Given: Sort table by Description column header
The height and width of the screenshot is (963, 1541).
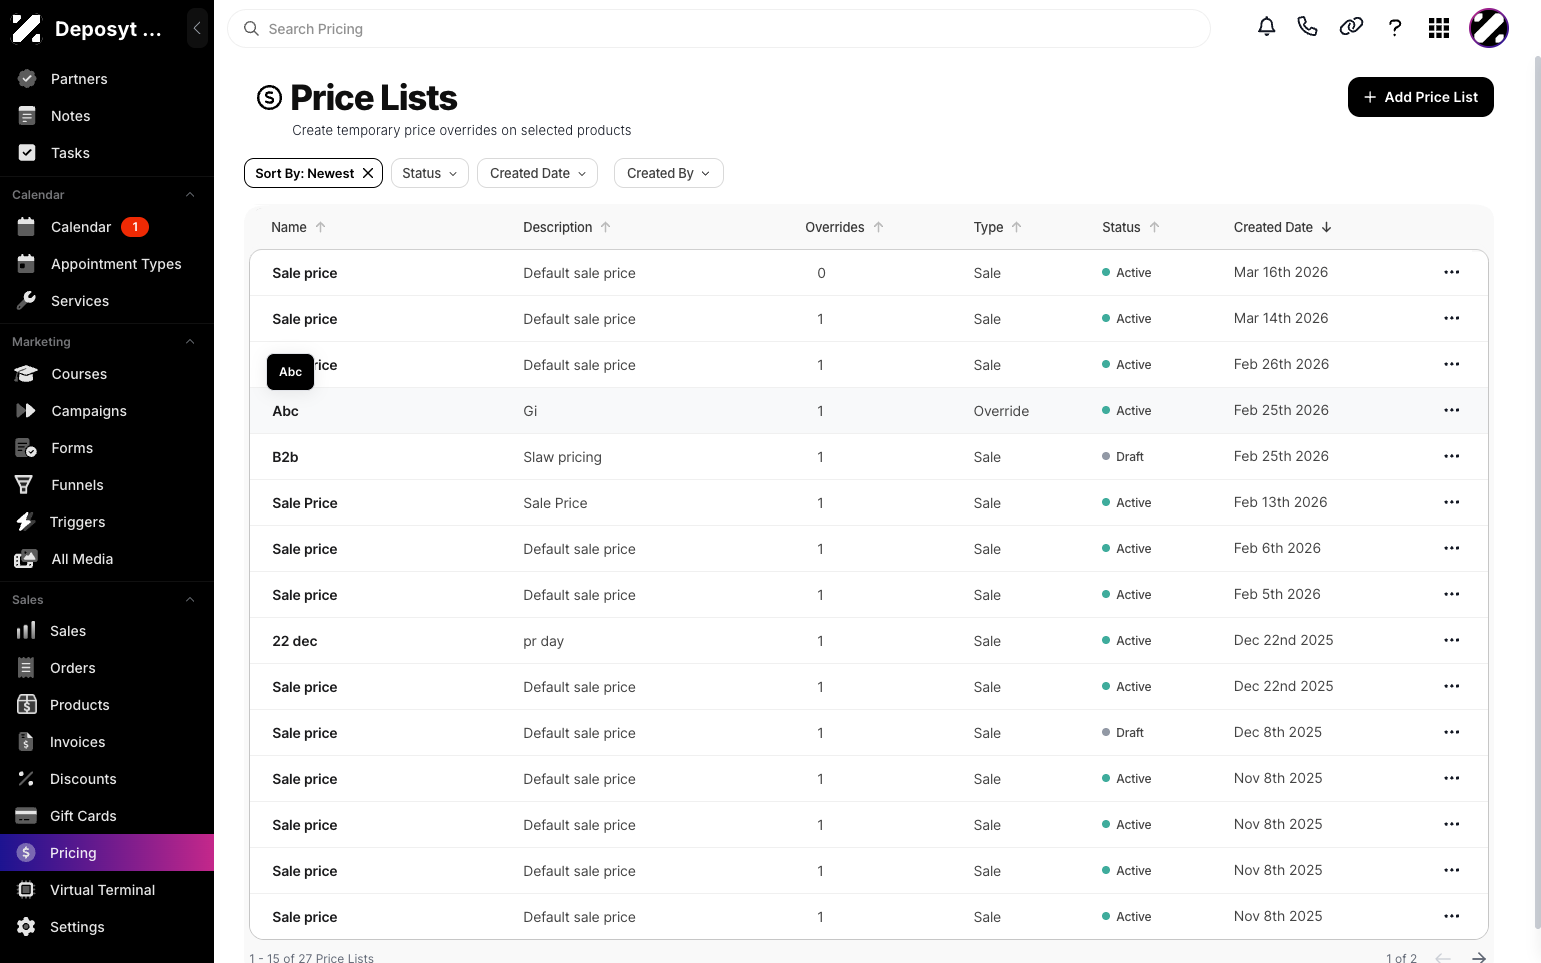Looking at the screenshot, I should [x=567, y=227].
